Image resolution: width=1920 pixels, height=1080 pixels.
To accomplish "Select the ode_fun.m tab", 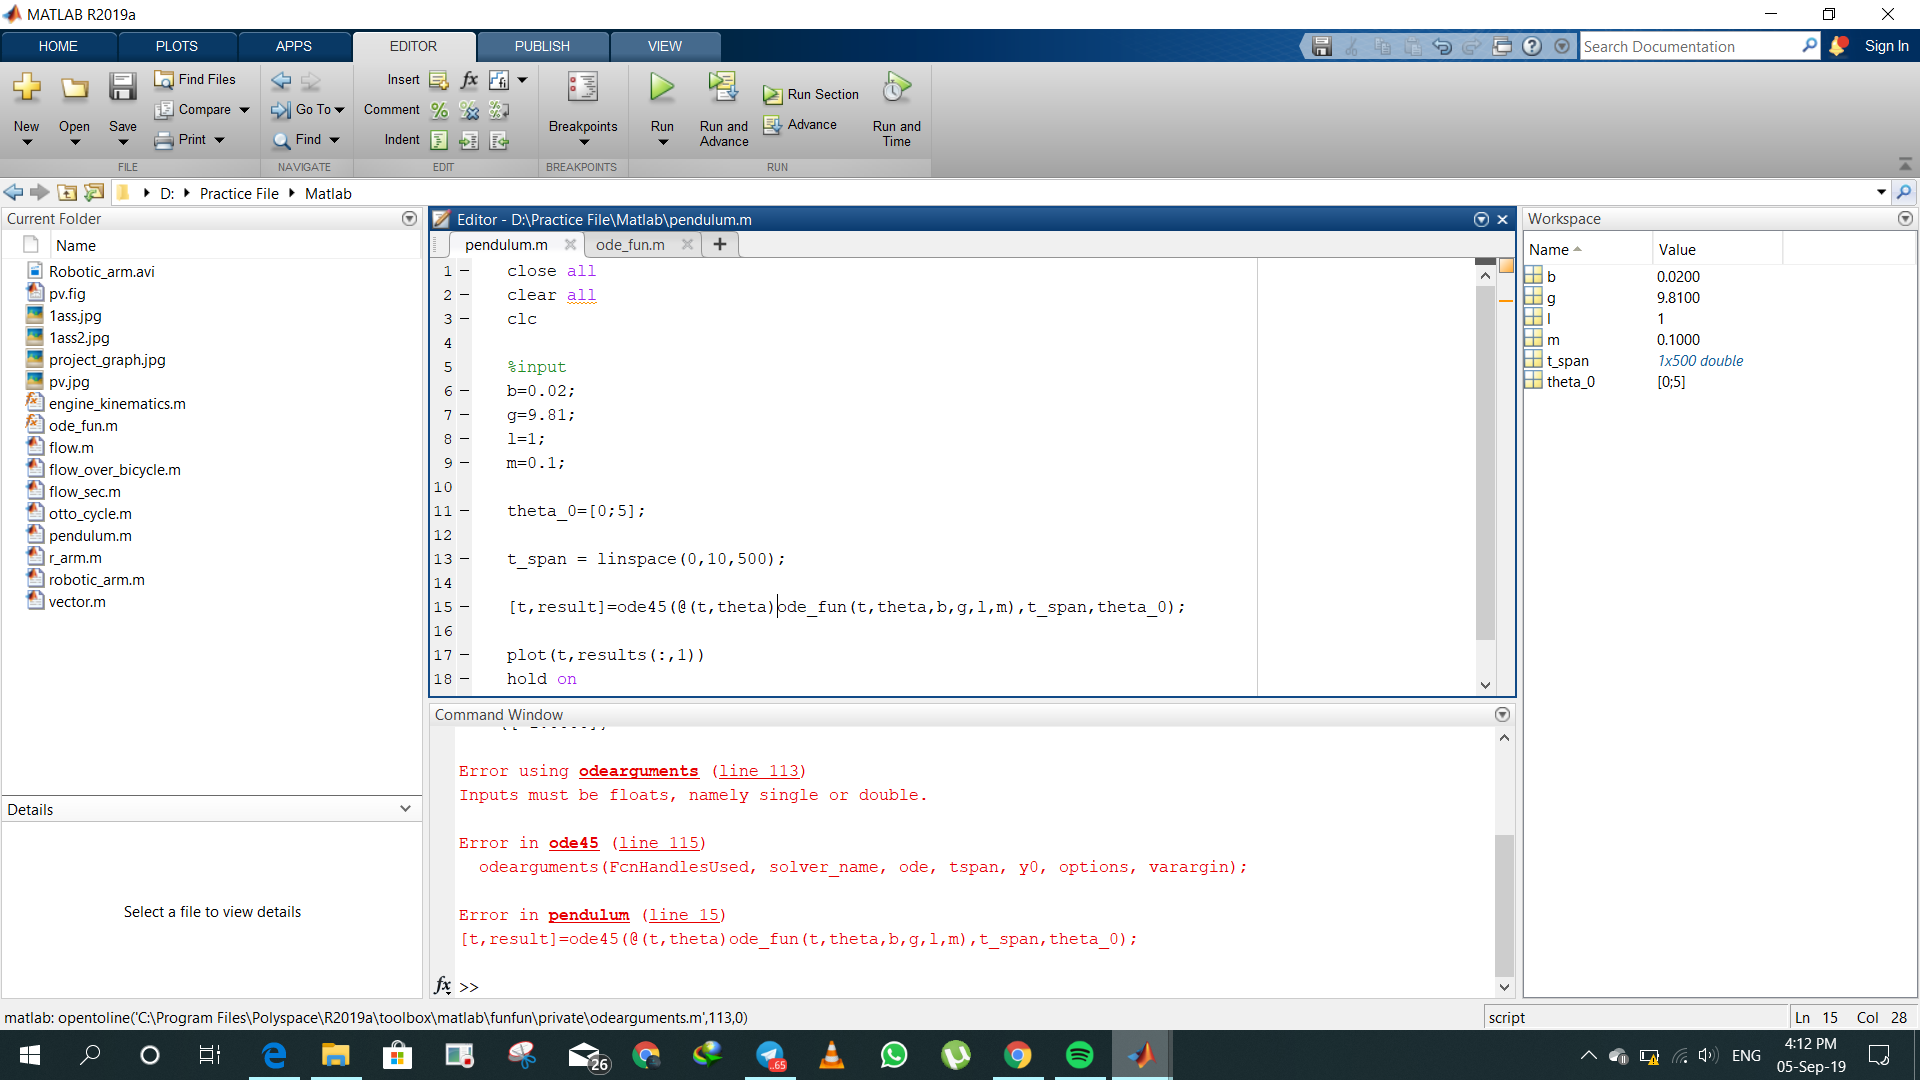I will tap(630, 245).
